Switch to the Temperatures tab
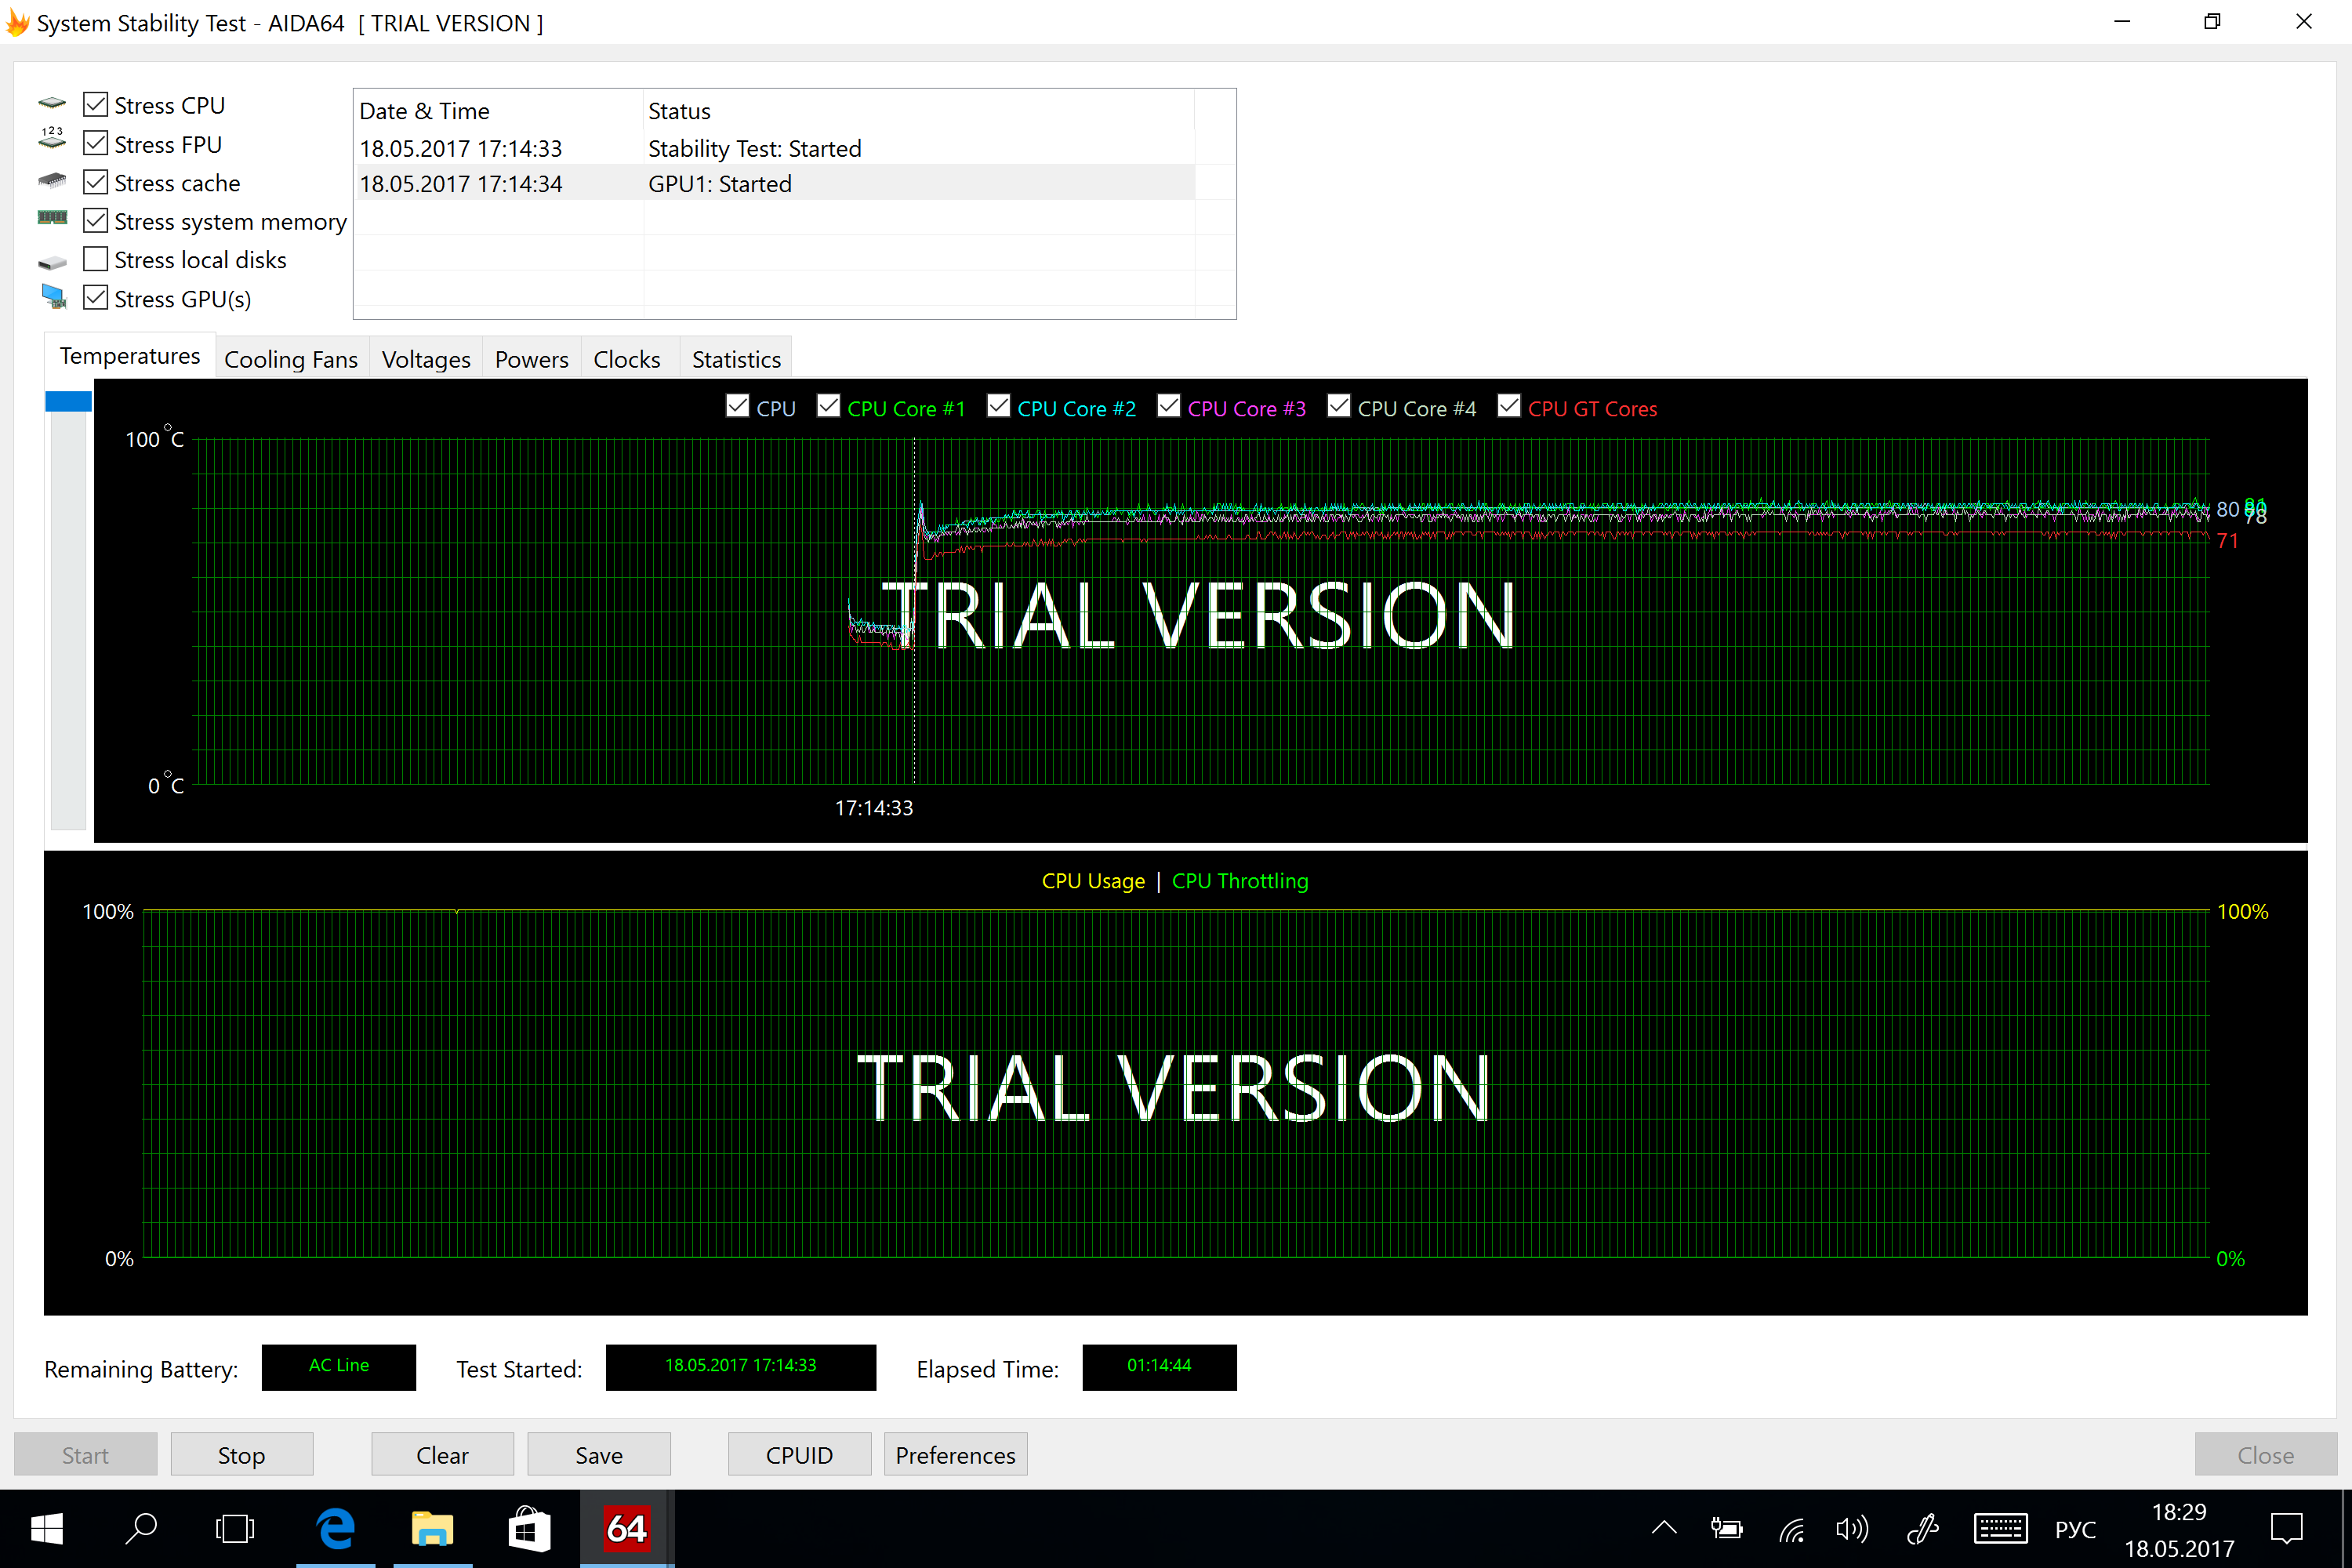2352x1568 pixels. [130, 356]
